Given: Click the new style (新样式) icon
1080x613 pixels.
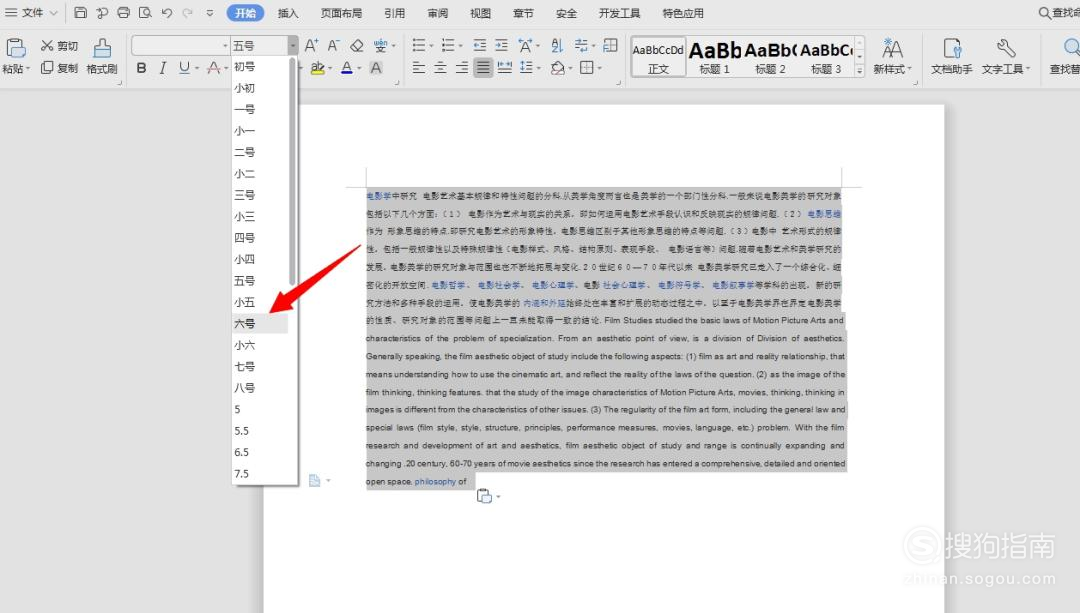Looking at the screenshot, I should 892,56.
